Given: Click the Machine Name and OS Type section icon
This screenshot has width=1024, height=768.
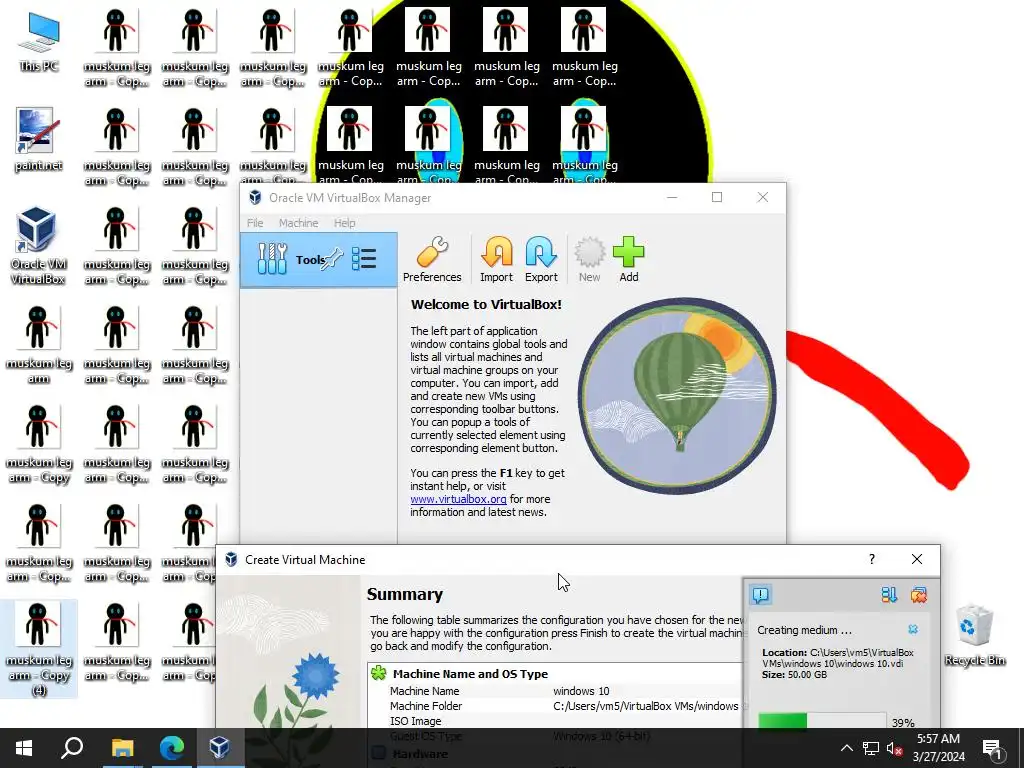Looking at the screenshot, I should click(378, 673).
